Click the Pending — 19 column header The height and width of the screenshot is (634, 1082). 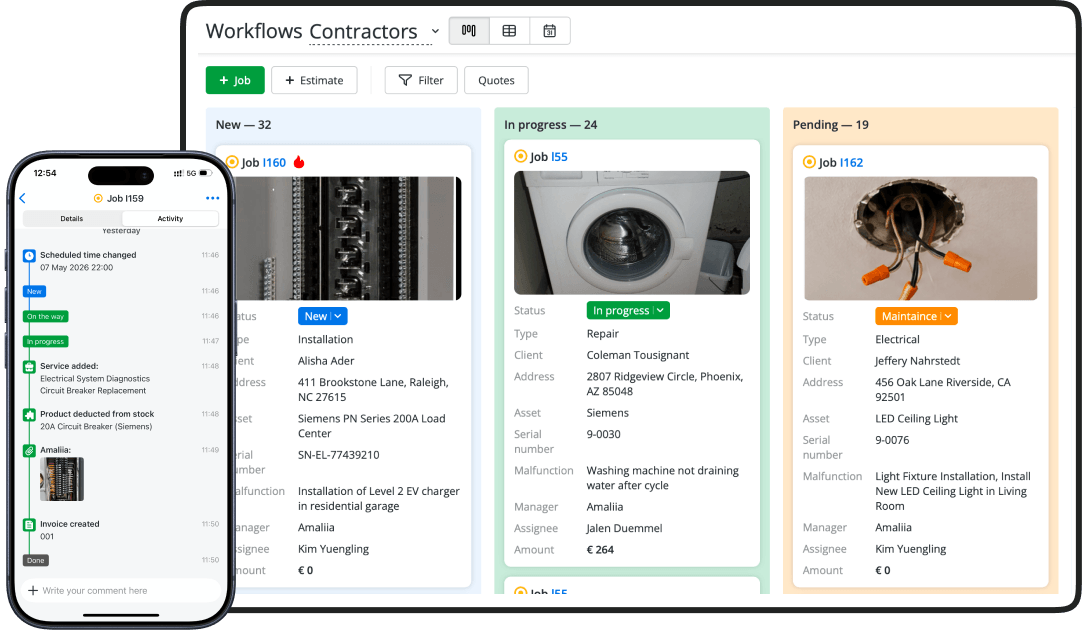[831, 125]
